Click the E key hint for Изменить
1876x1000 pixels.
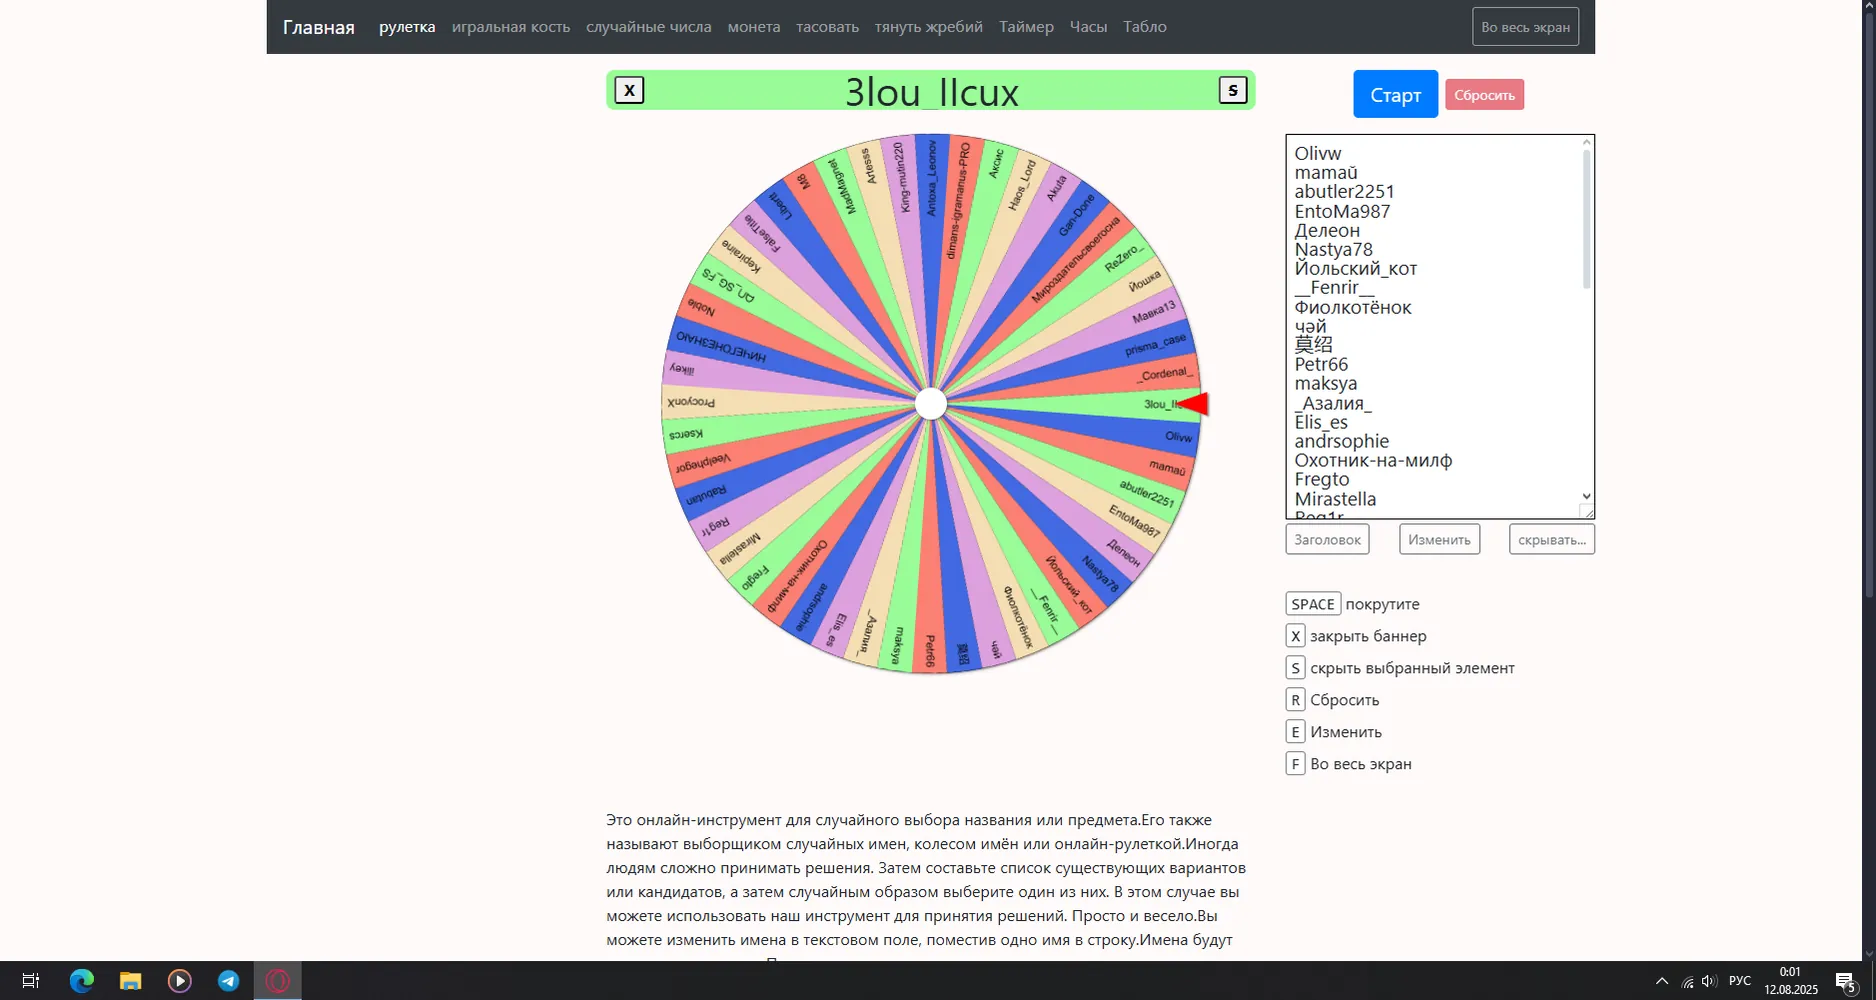pos(1295,732)
